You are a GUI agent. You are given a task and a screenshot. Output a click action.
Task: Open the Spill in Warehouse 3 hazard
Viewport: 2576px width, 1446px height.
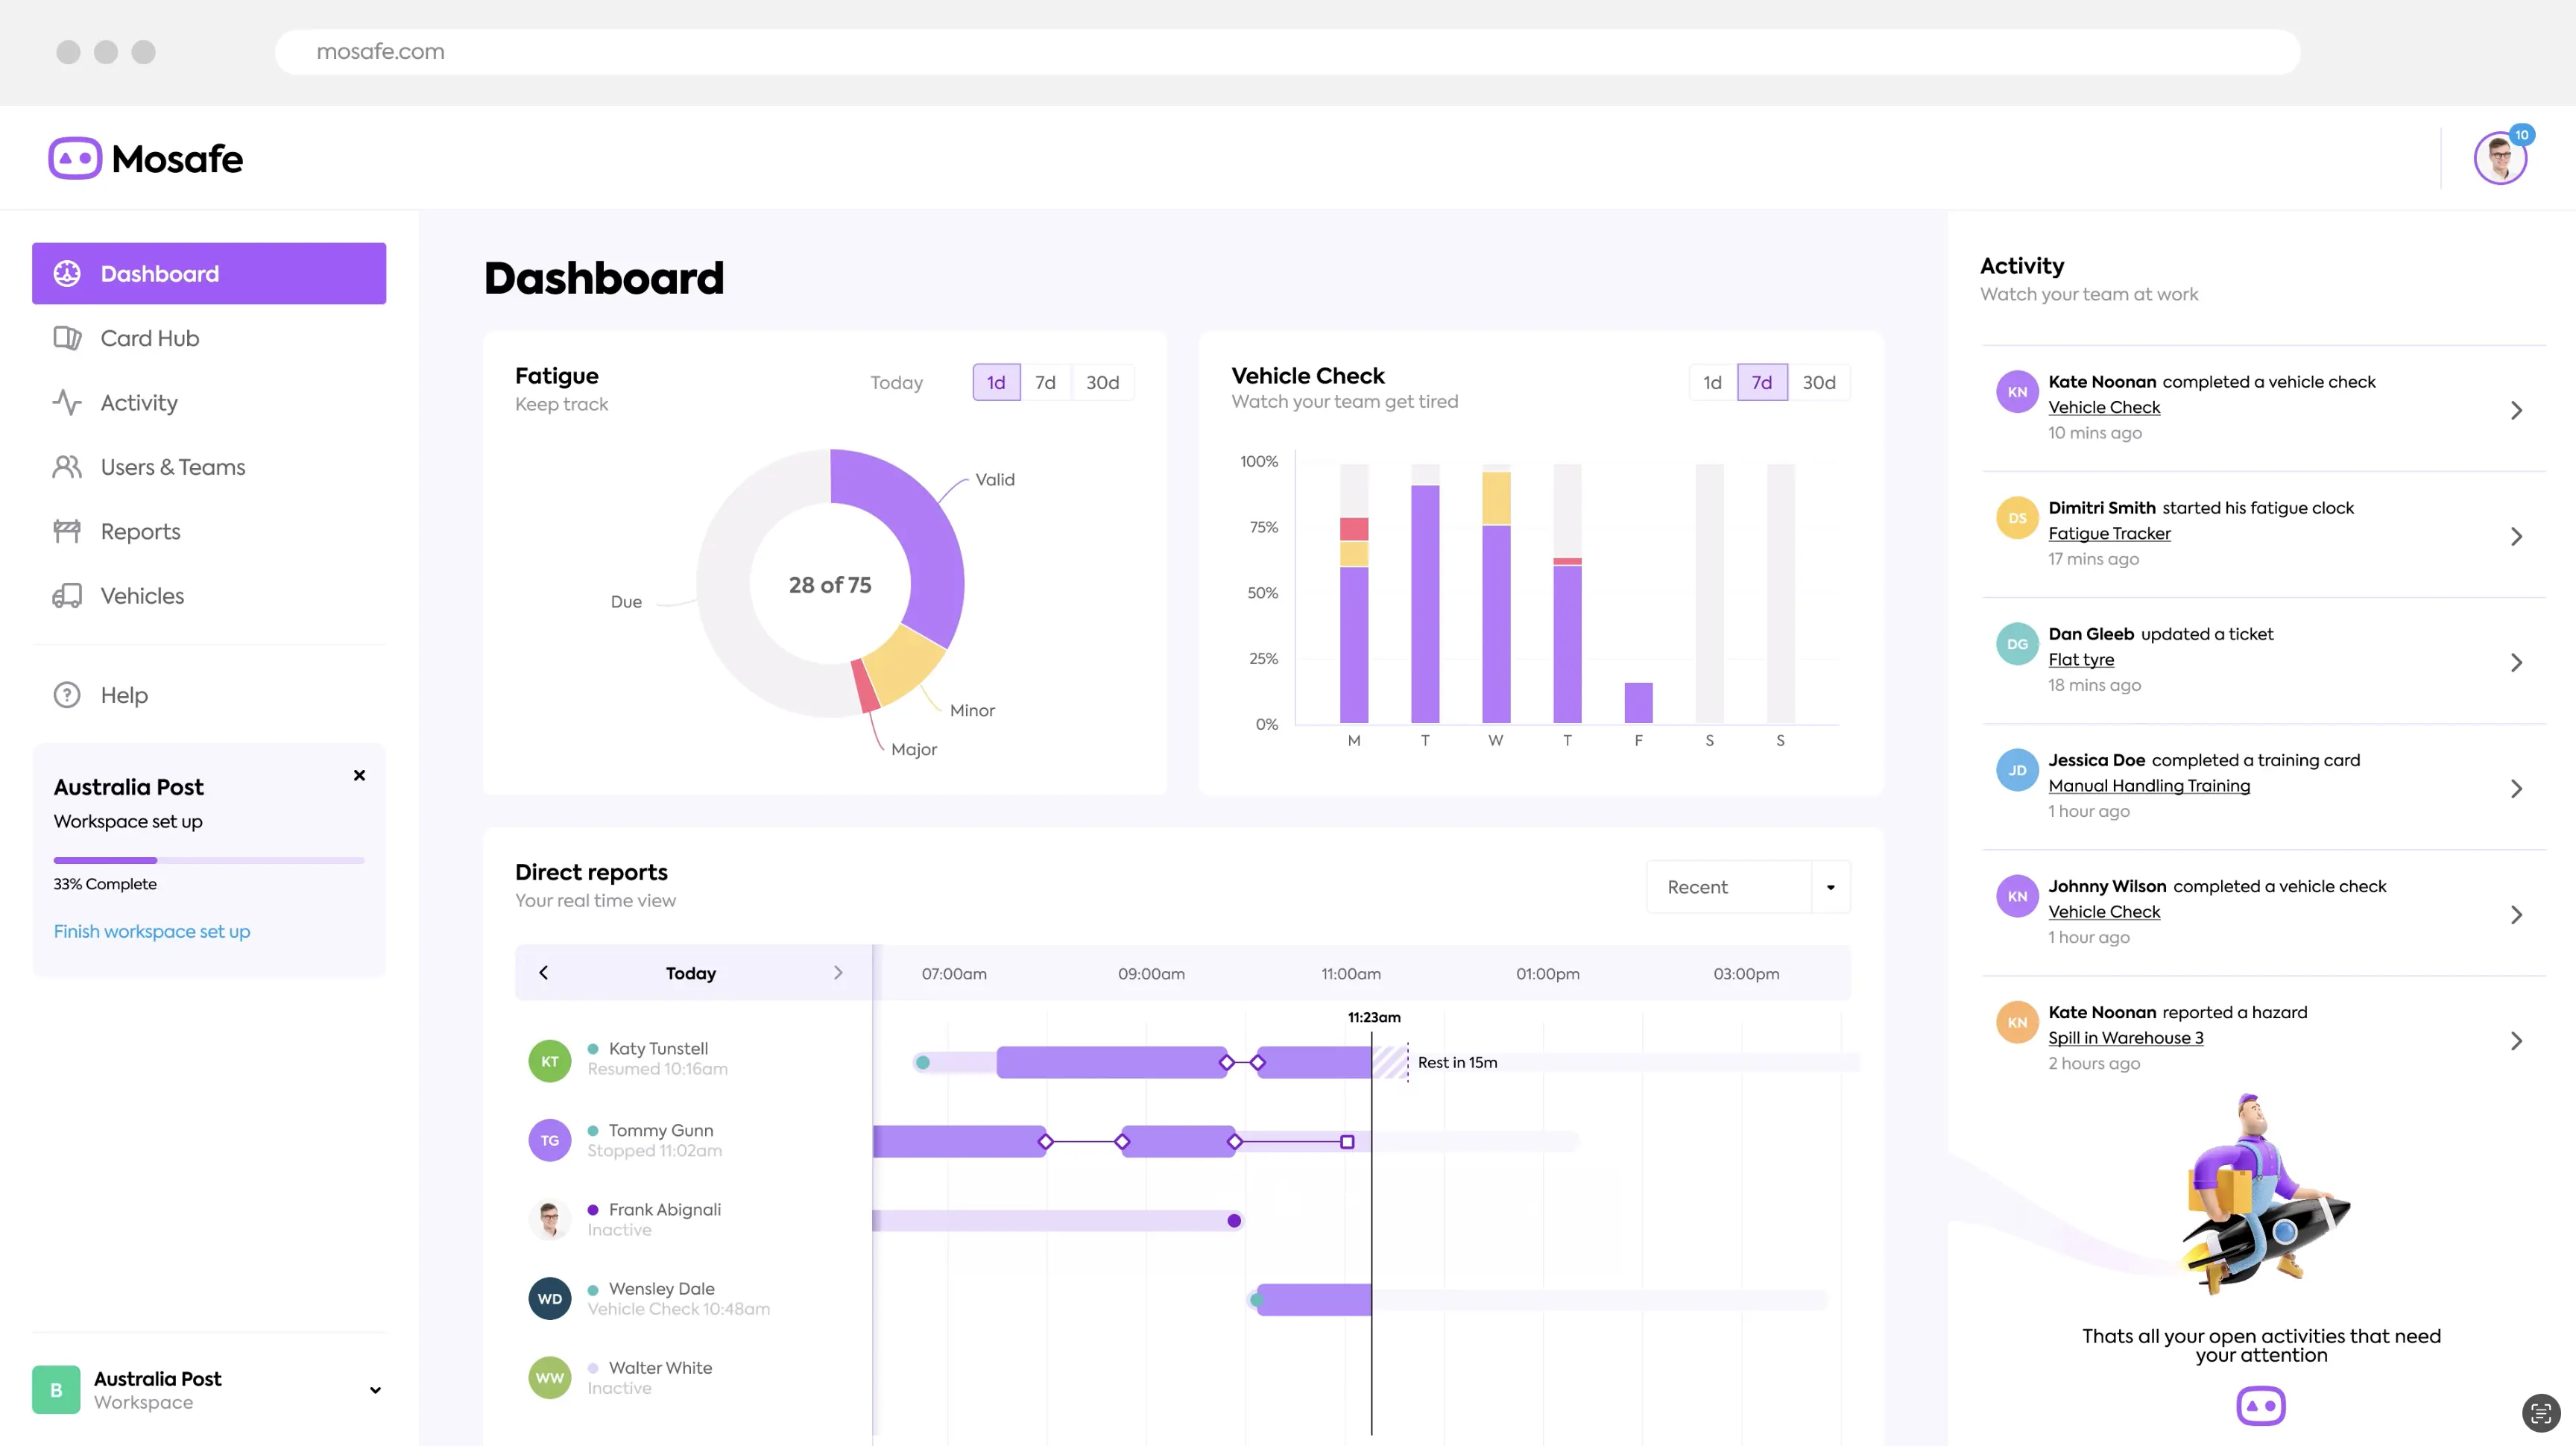(2126, 1038)
